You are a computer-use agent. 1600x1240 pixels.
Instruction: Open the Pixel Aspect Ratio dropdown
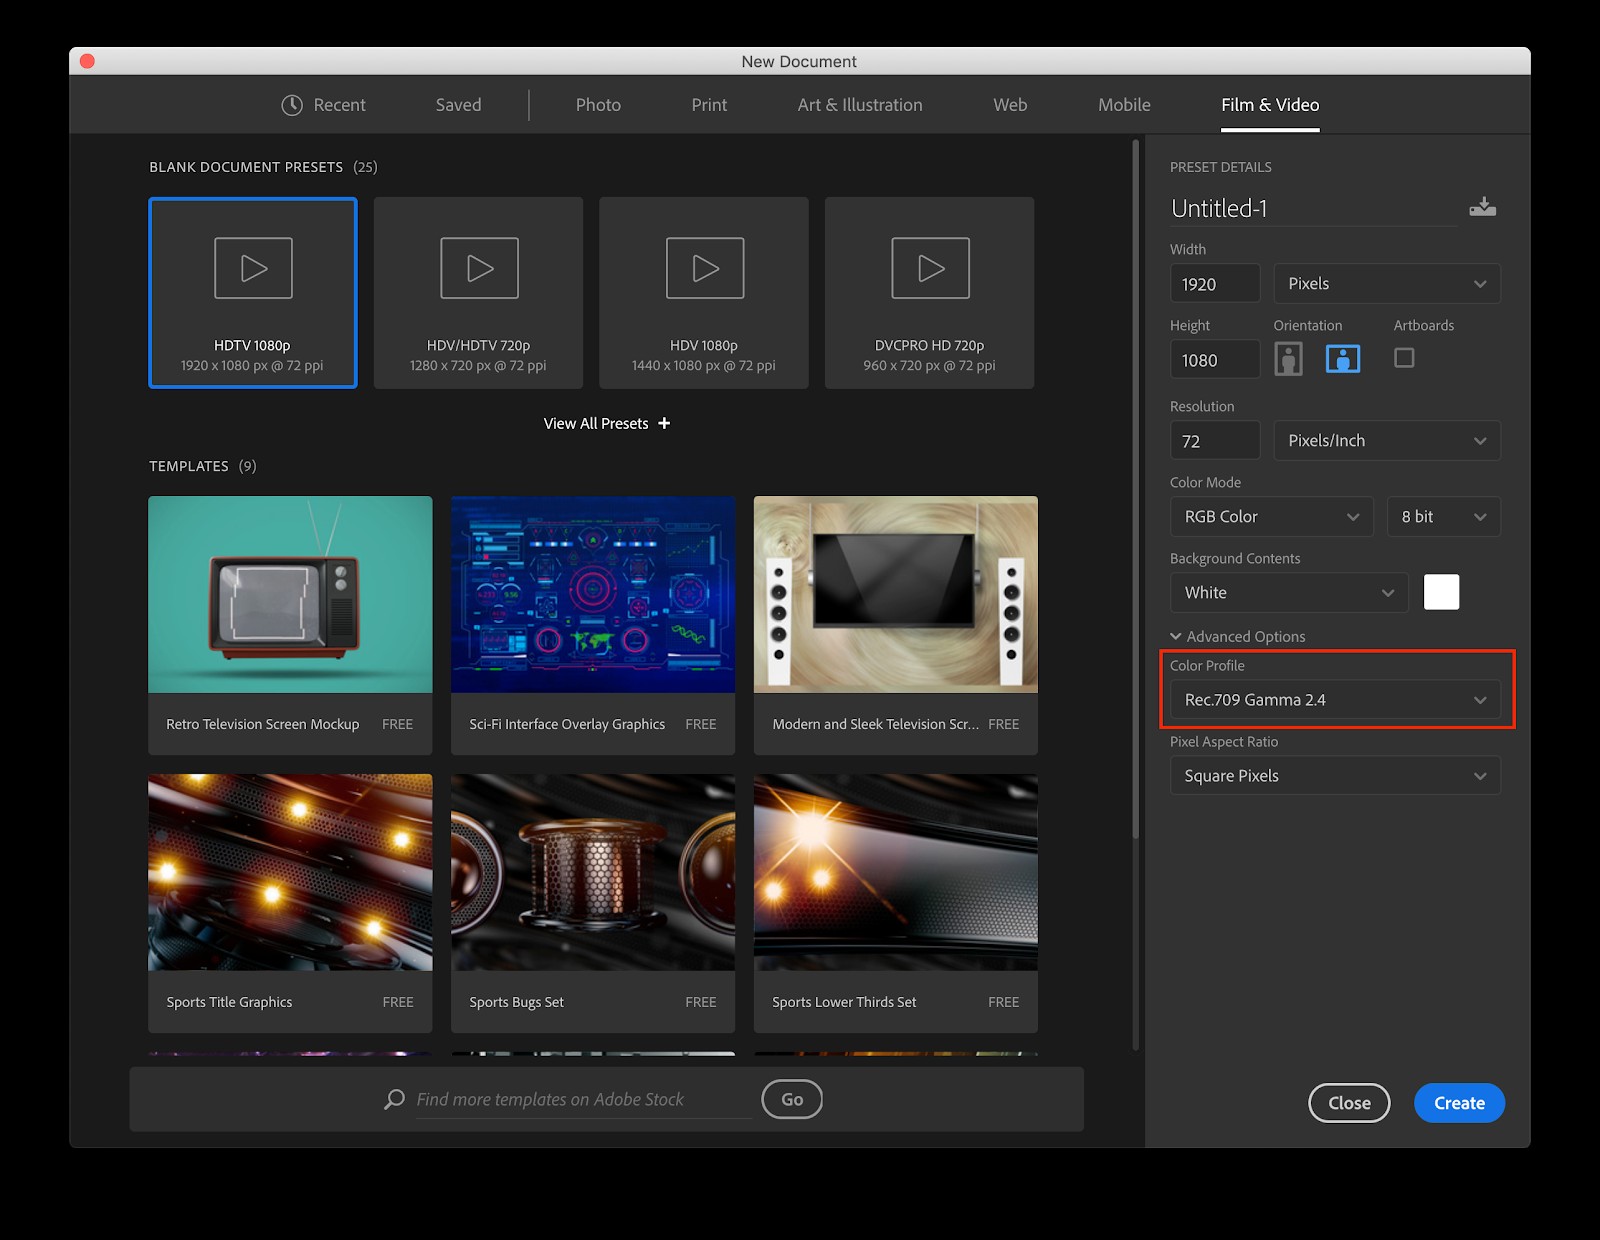click(1335, 775)
